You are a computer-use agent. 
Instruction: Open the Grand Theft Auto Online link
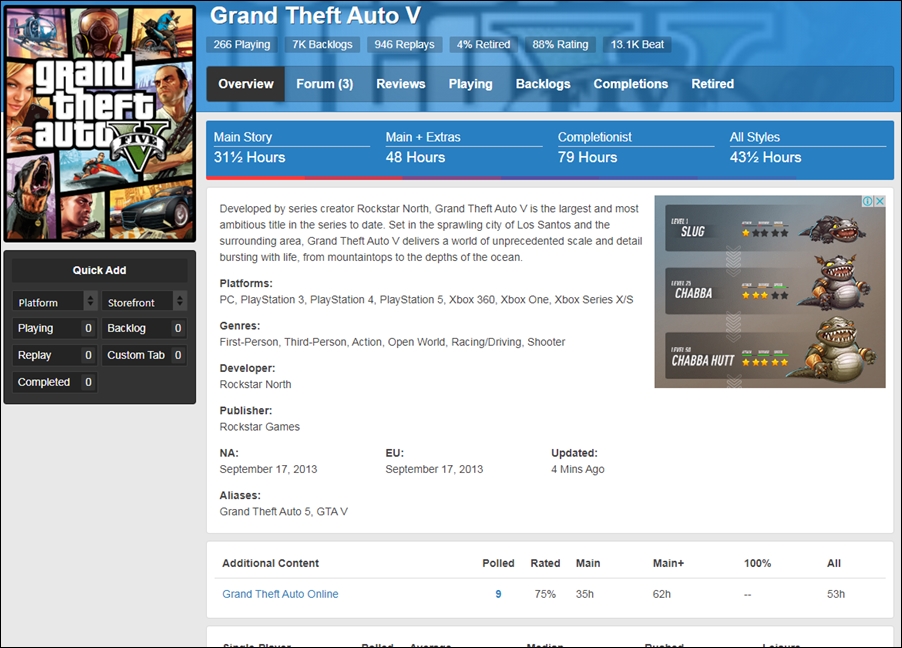point(280,594)
